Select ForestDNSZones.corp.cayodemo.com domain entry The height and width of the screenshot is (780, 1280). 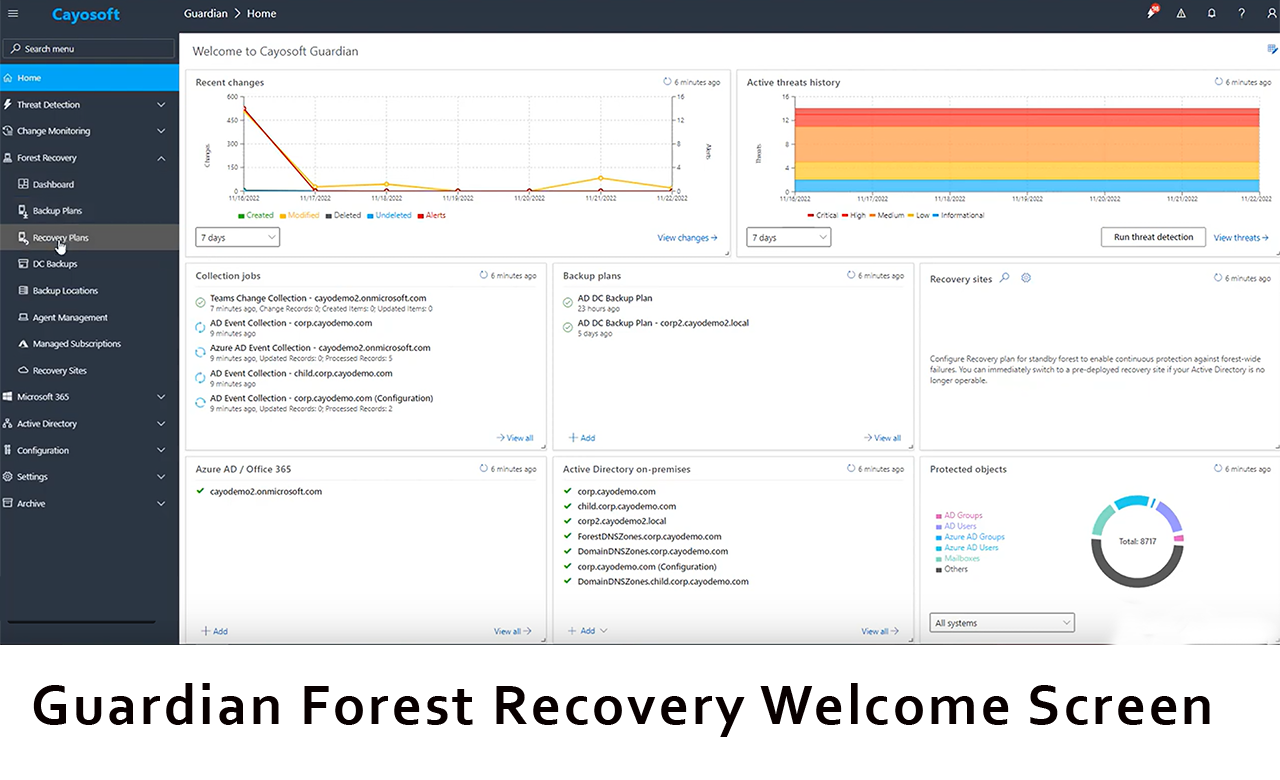coord(649,537)
